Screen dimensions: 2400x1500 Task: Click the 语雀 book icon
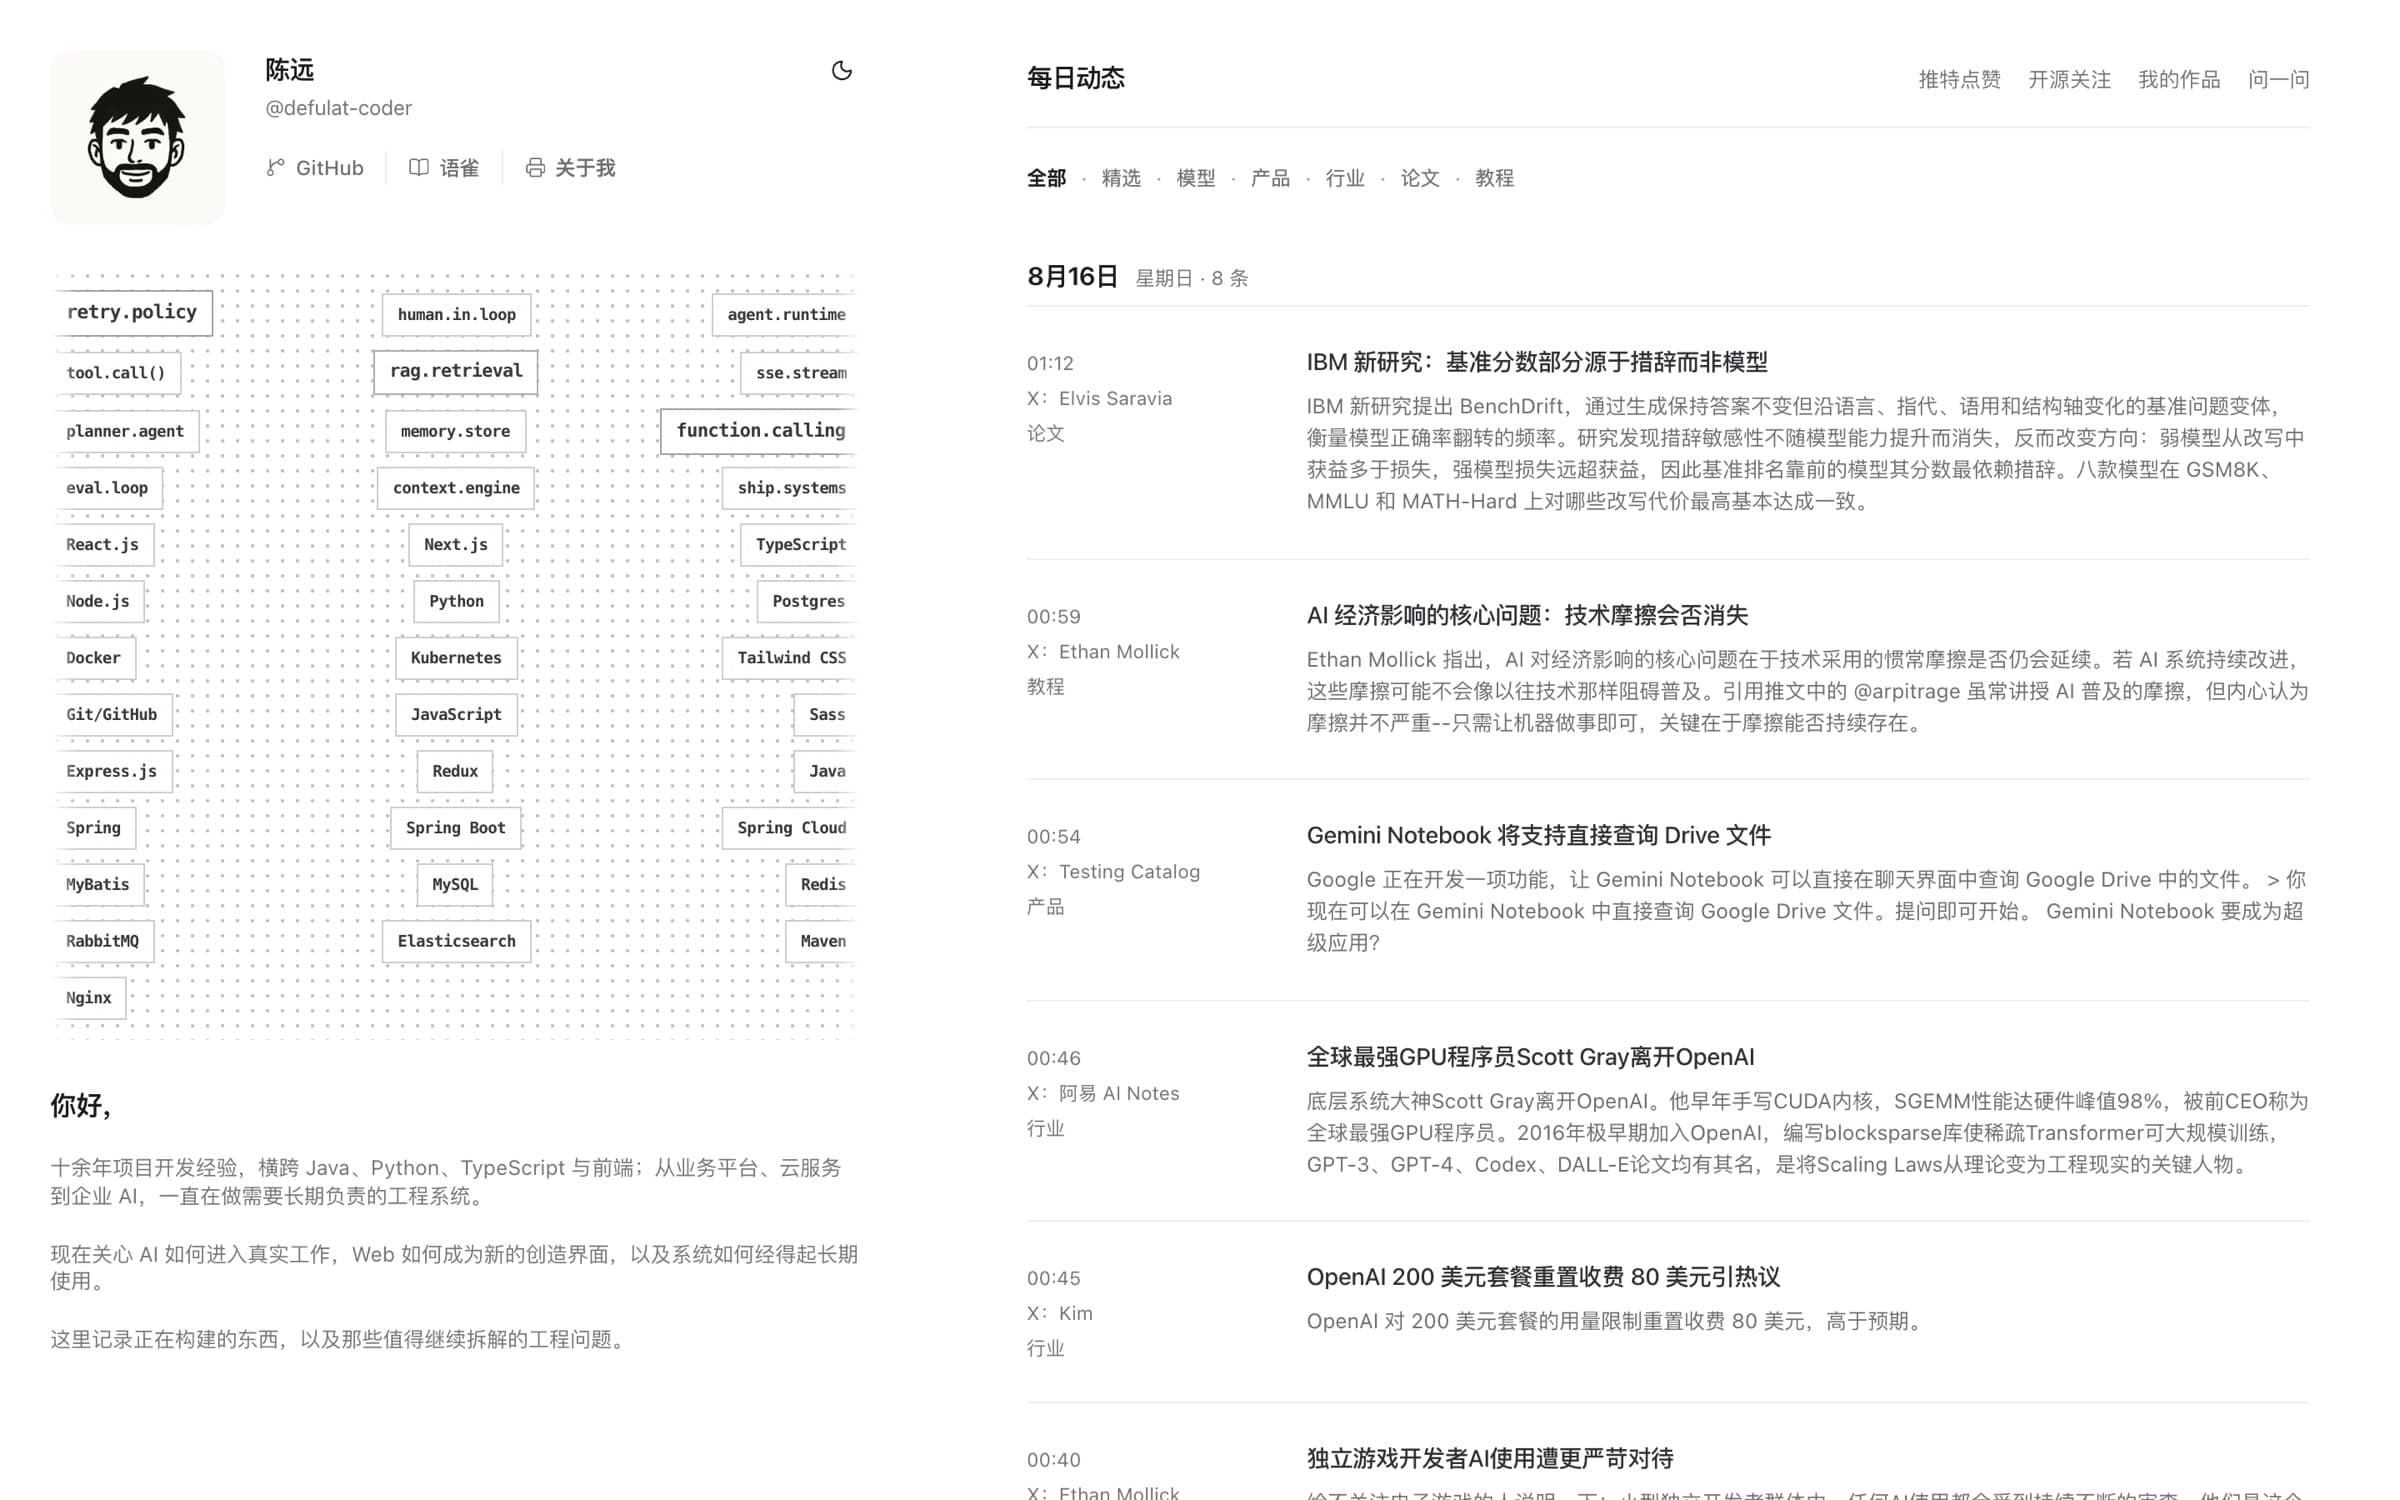point(418,168)
